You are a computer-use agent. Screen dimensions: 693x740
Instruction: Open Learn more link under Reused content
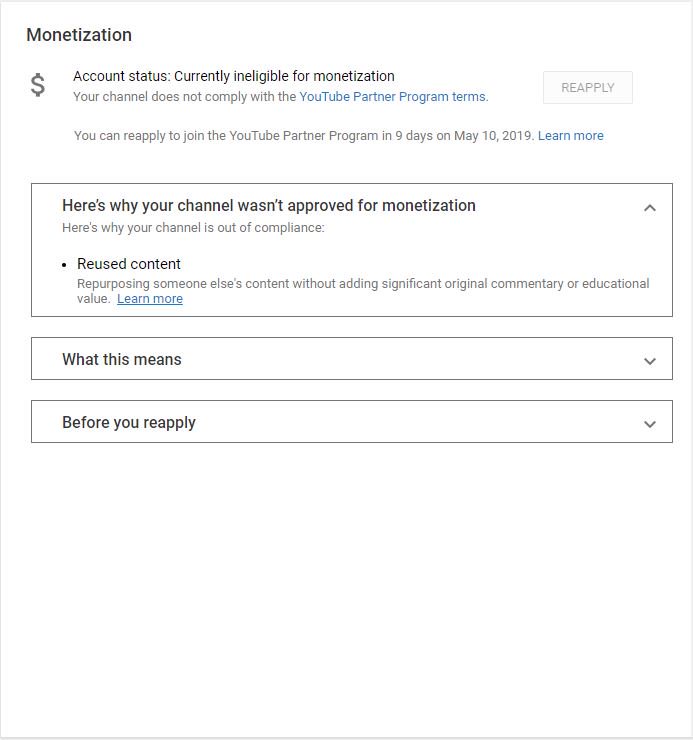[150, 299]
